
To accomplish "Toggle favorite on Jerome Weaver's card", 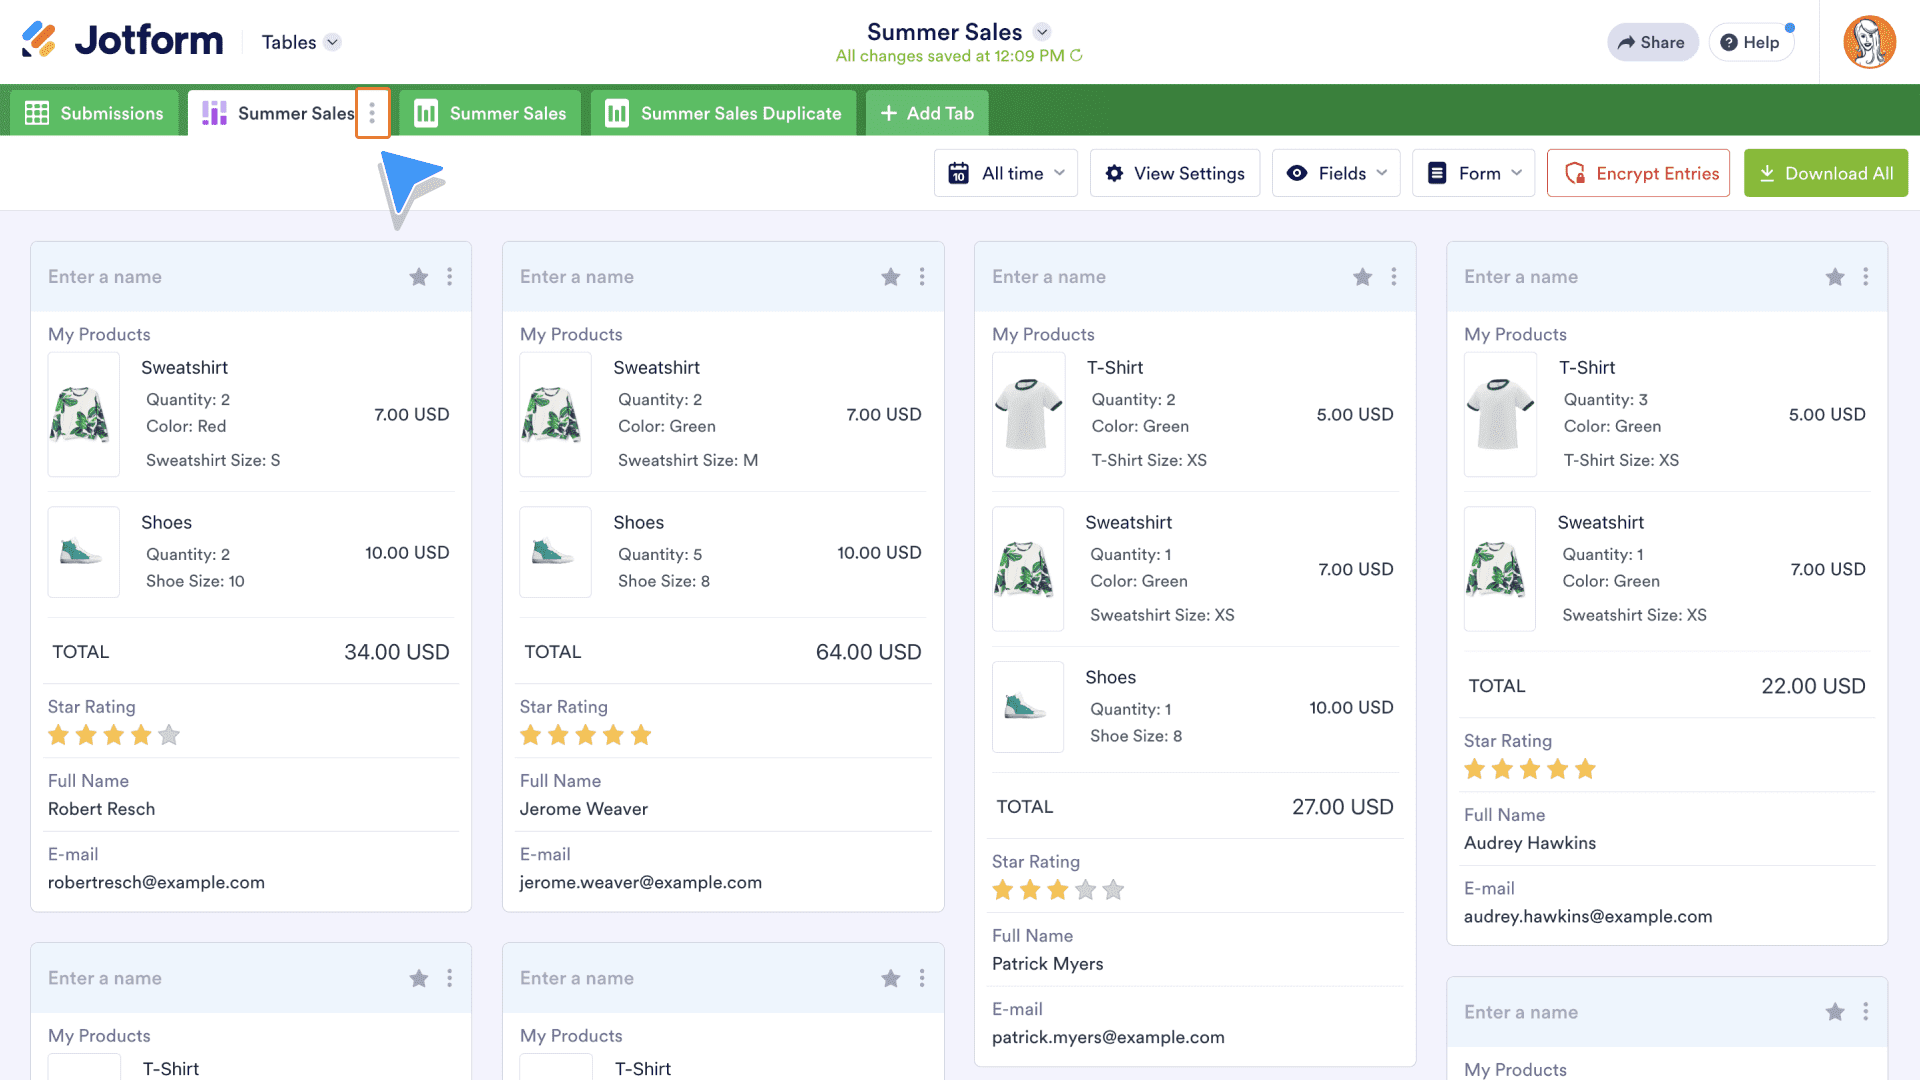I will coord(891,277).
